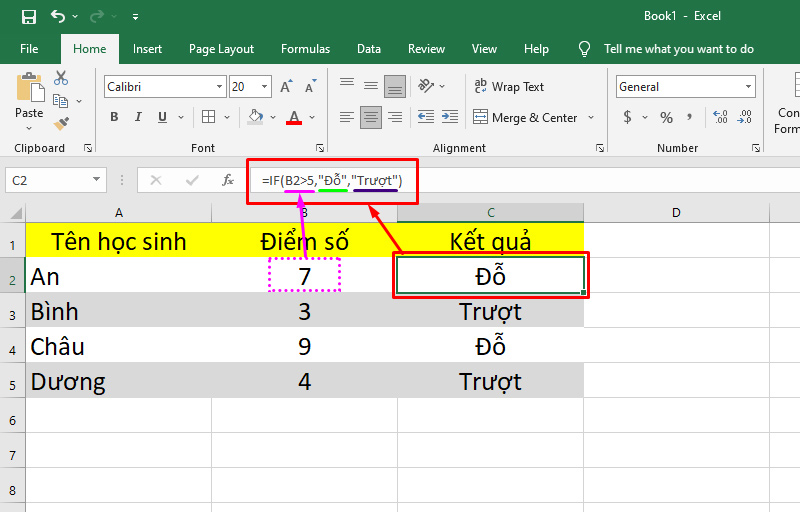Open Number format dialog launcher
The height and width of the screenshot is (512, 800).
[756, 148]
